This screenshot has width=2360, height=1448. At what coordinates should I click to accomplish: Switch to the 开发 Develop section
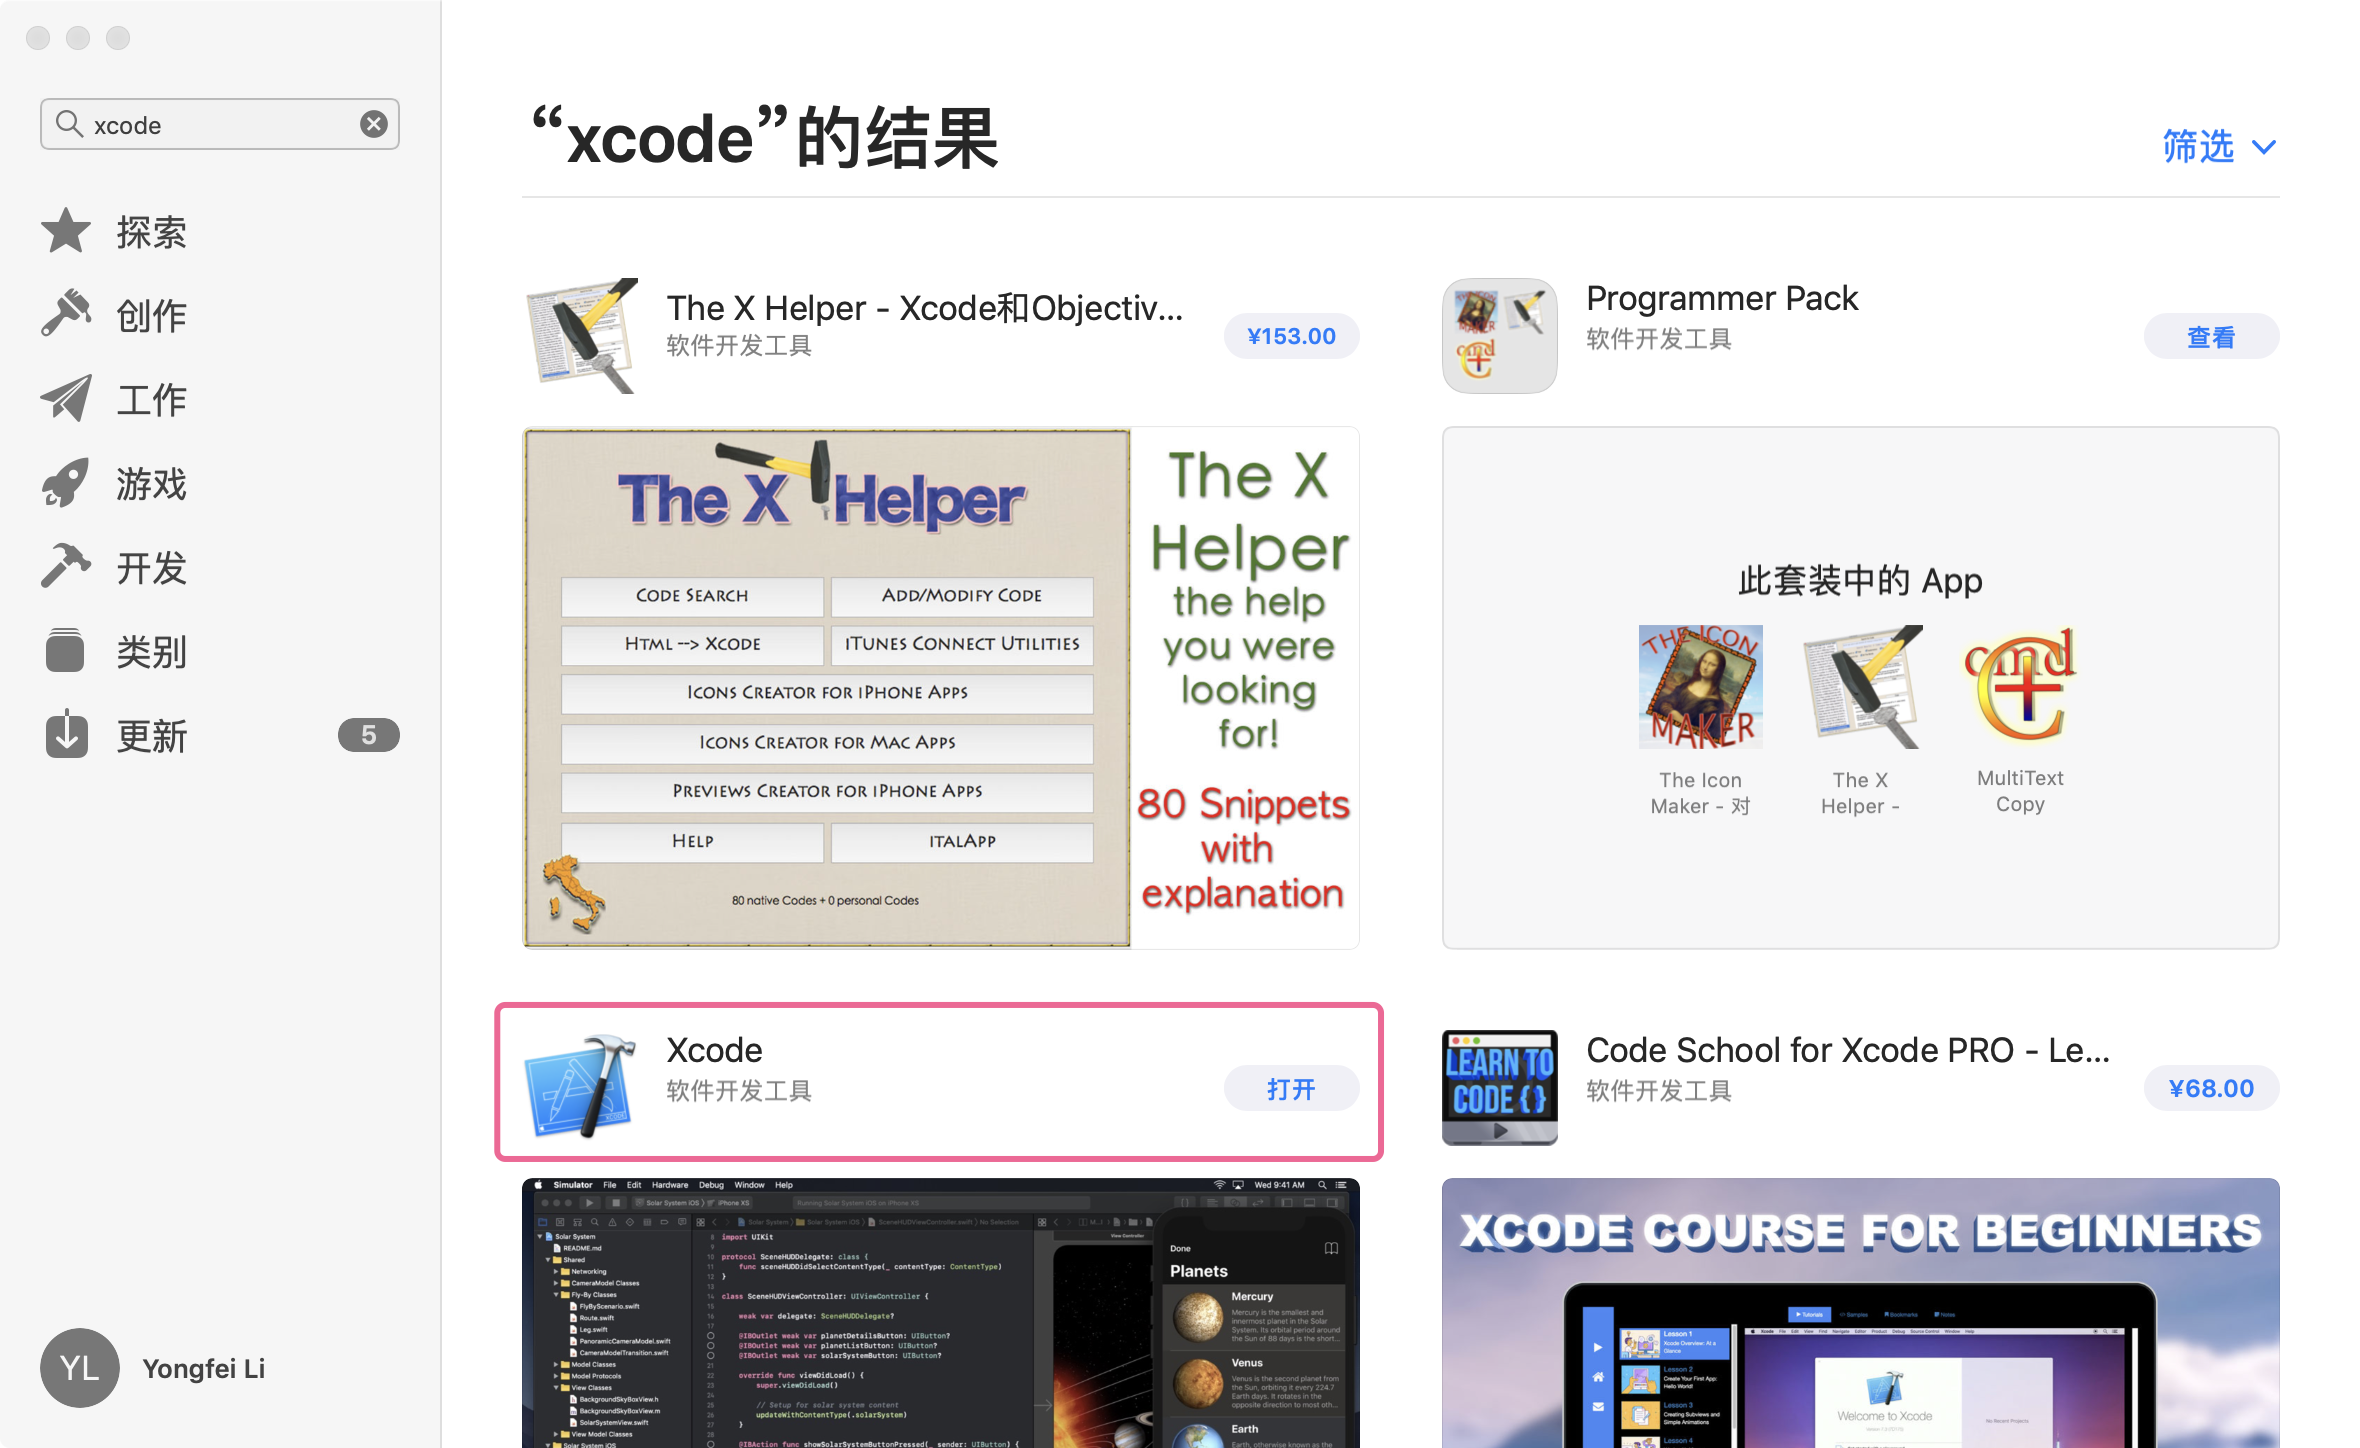point(150,568)
